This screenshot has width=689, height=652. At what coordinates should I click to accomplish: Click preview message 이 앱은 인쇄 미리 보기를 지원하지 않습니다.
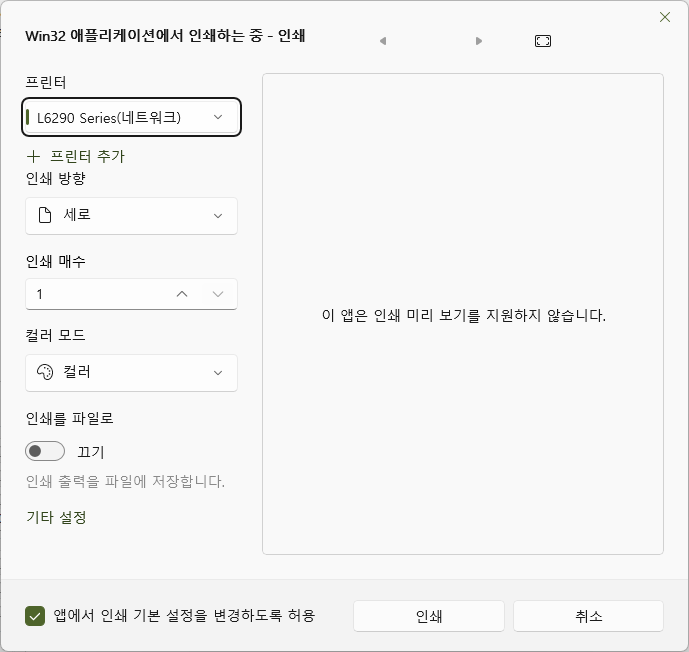click(x=464, y=315)
